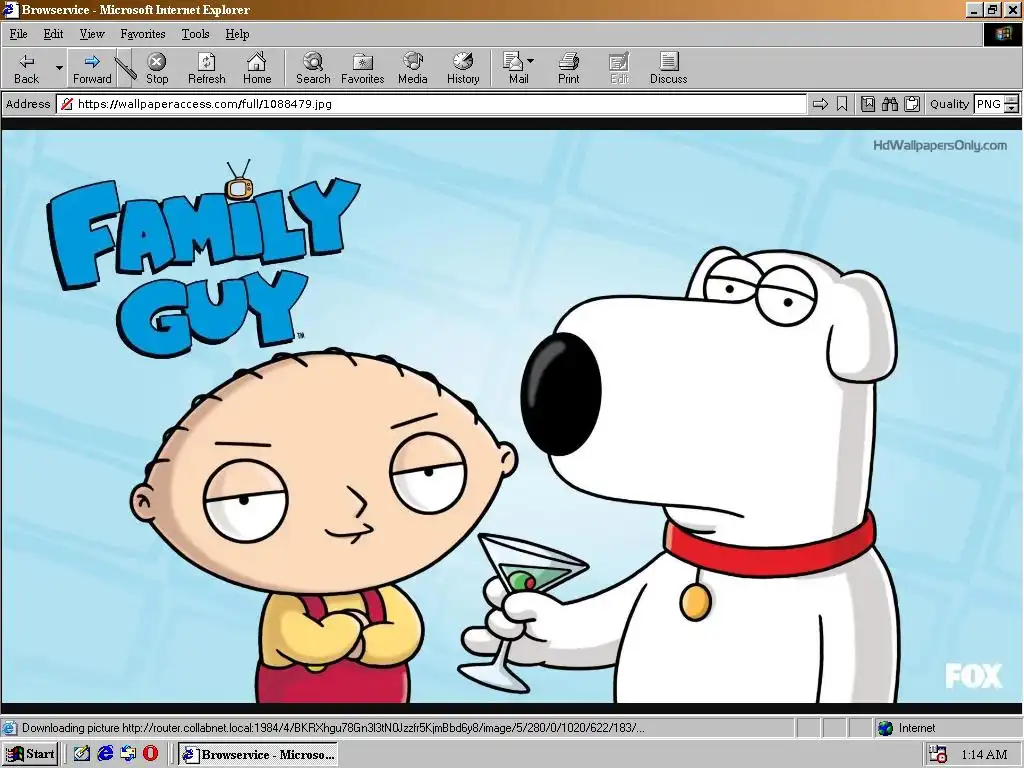The image size is (1024, 768).
Task: Click the sync arrows quick launch icon
Action: tap(128, 754)
